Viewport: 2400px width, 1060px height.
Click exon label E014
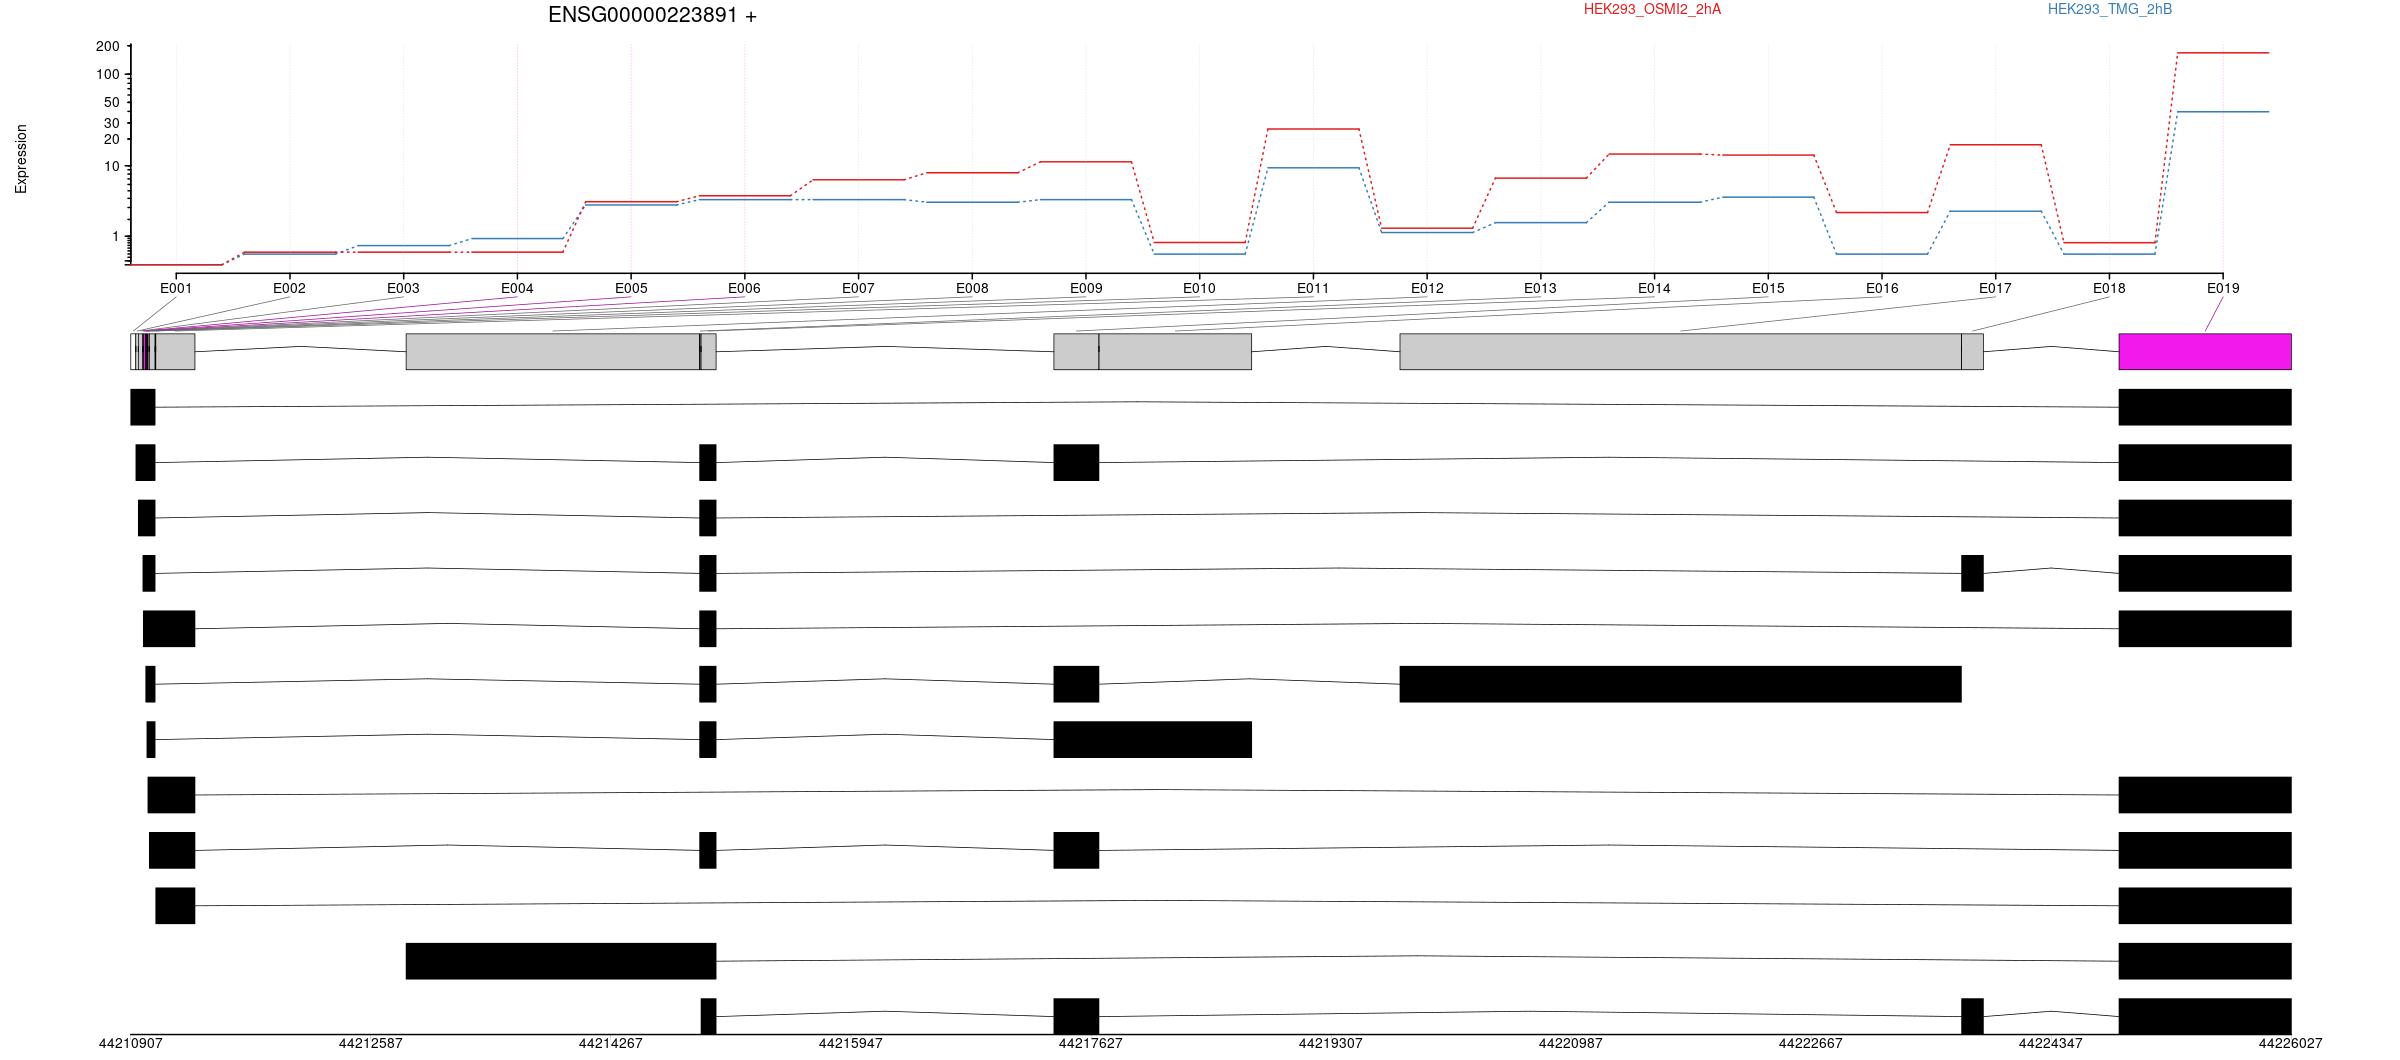(1654, 288)
